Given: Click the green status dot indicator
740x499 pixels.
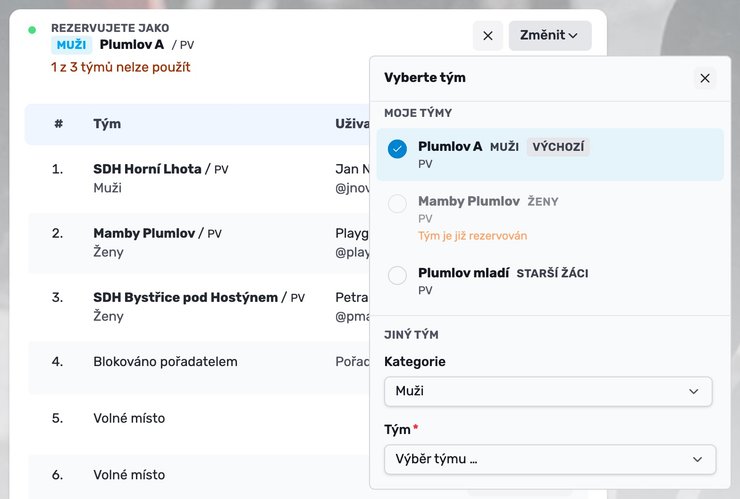Looking at the screenshot, I should point(32,30).
